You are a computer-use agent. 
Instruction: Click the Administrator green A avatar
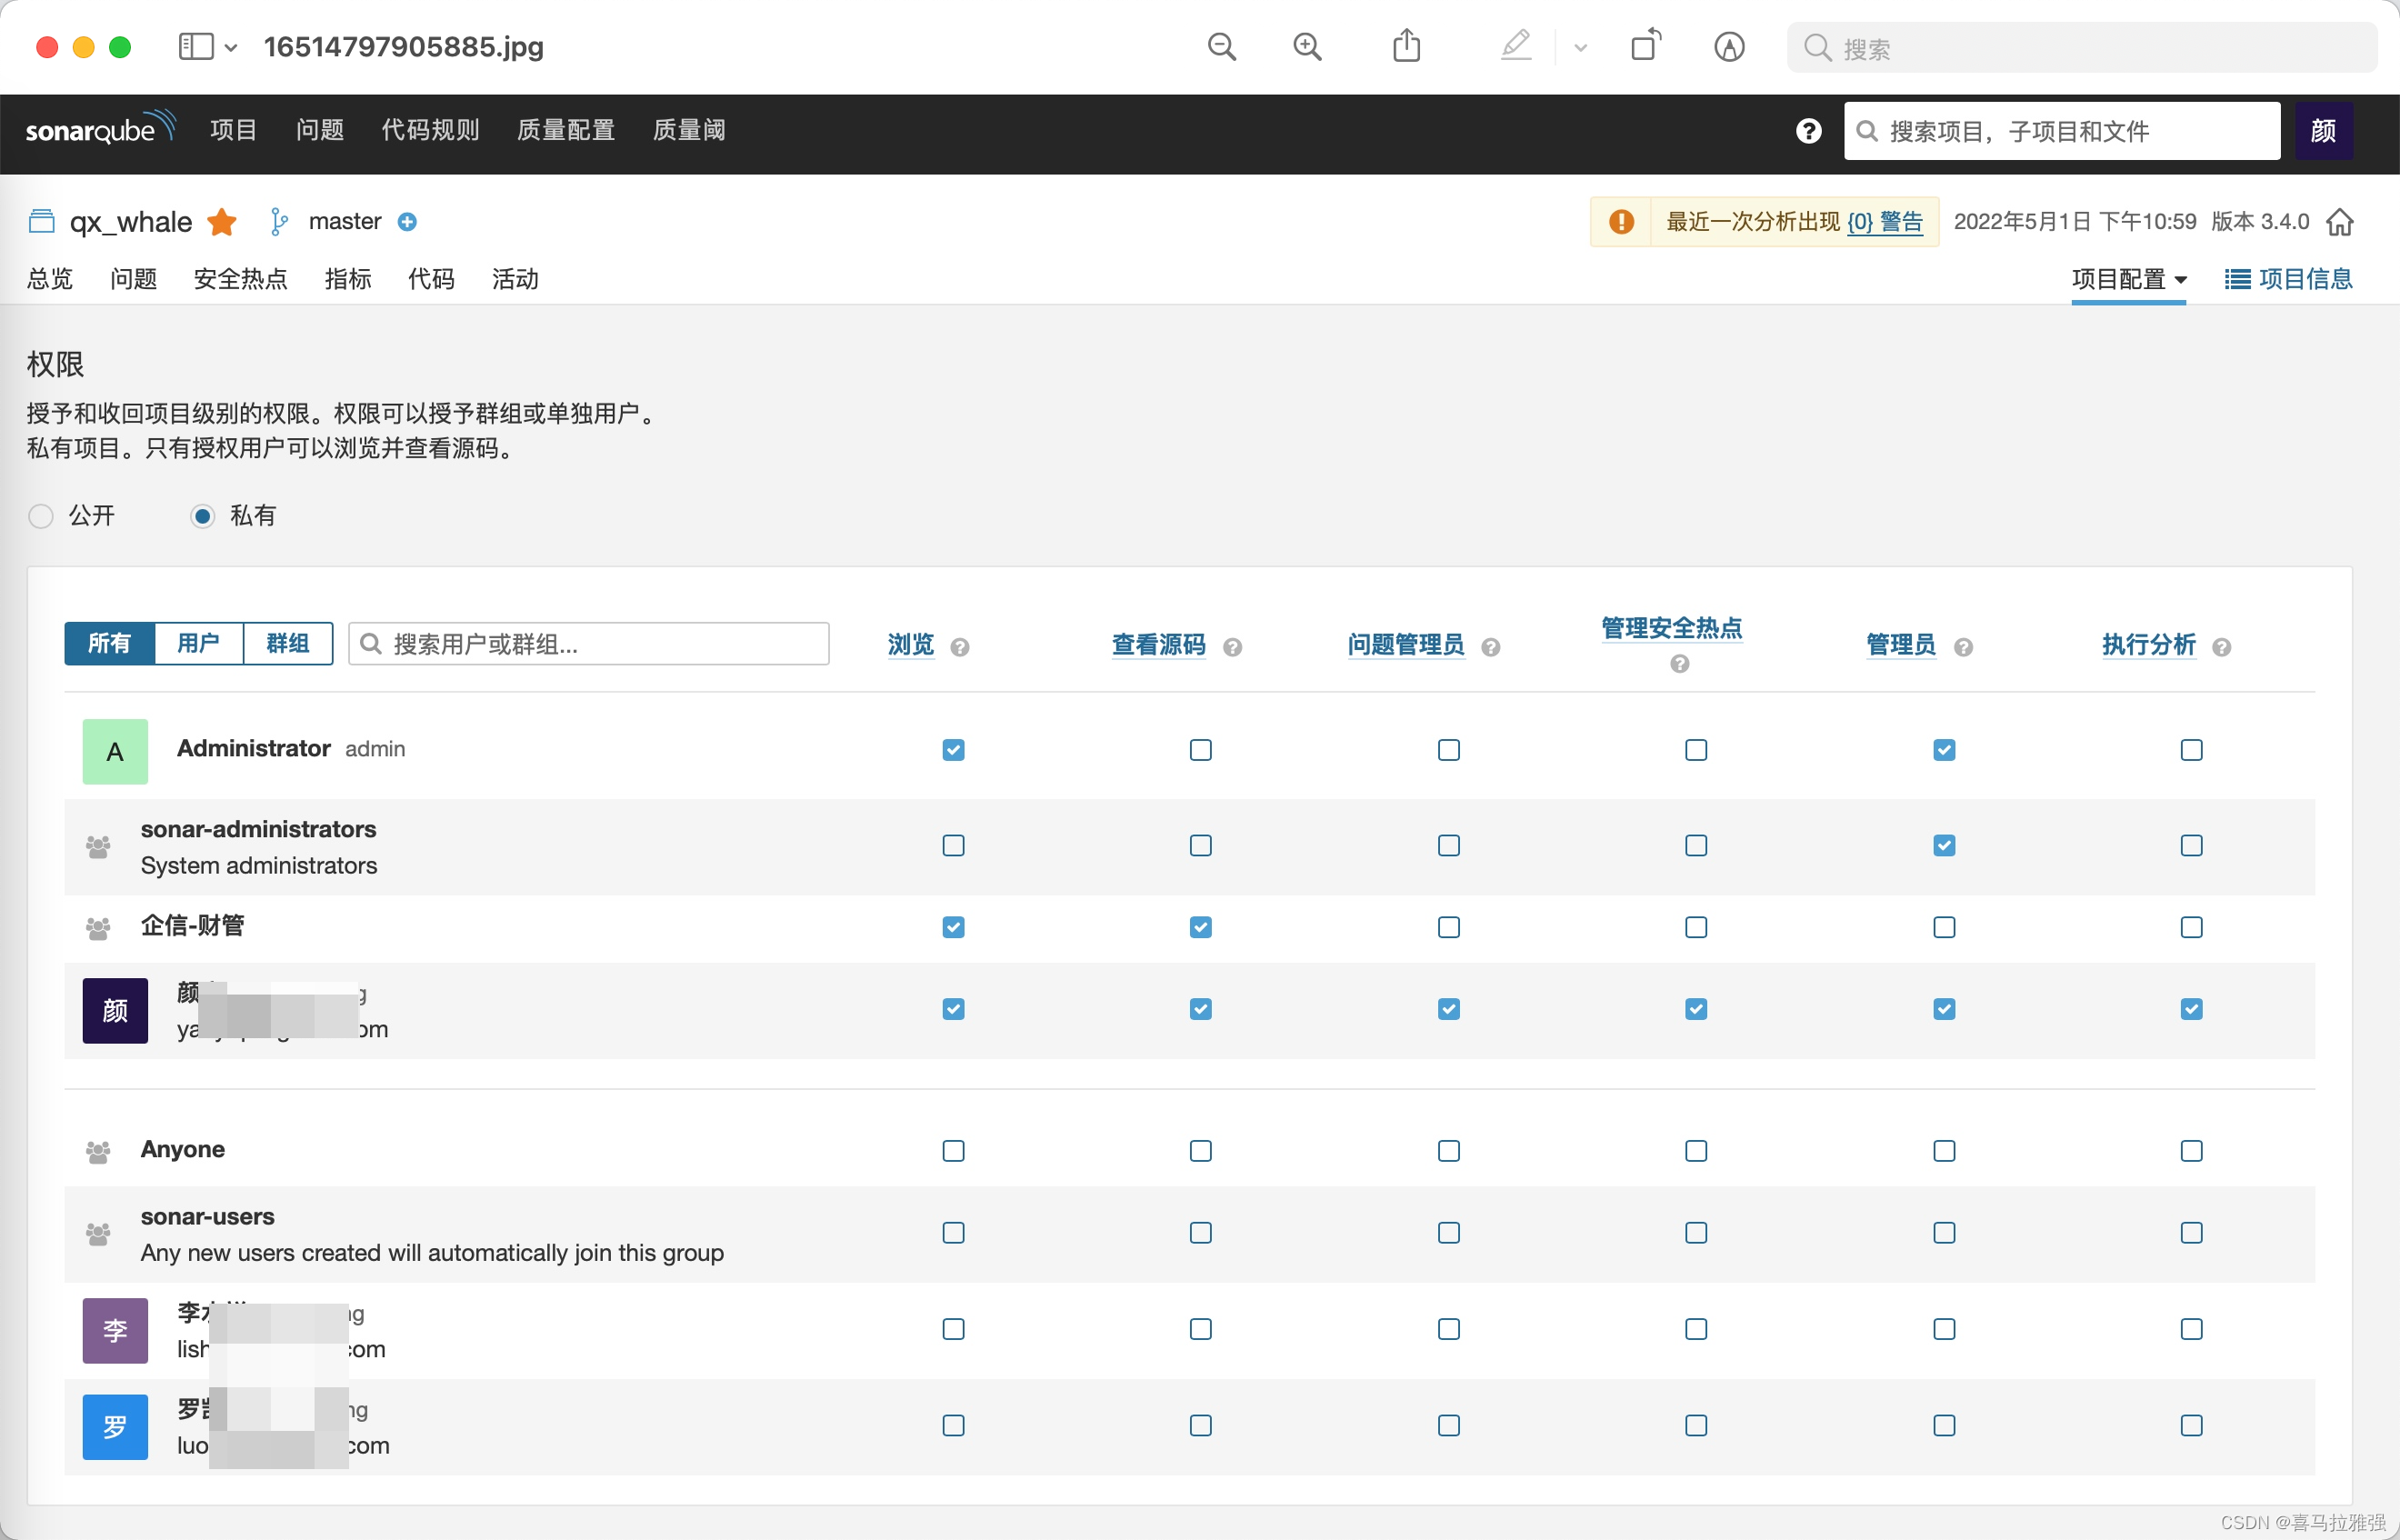click(115, 751)
